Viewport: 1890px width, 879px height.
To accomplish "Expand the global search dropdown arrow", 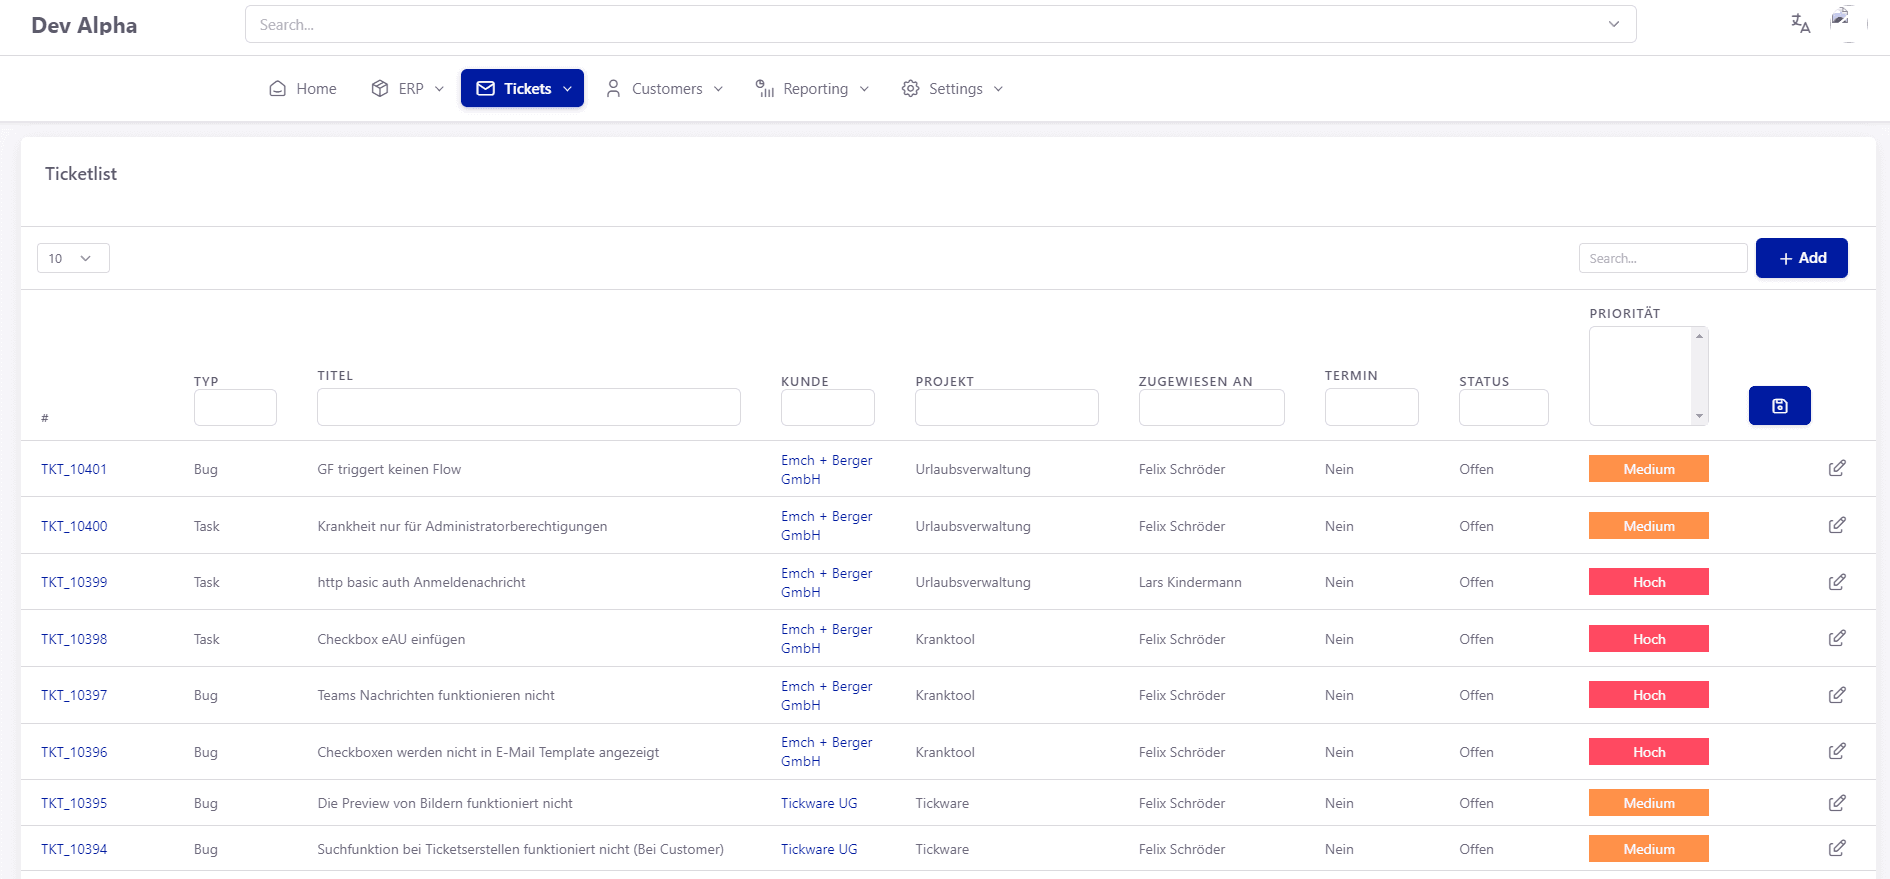I will (x=1613, y=24).
